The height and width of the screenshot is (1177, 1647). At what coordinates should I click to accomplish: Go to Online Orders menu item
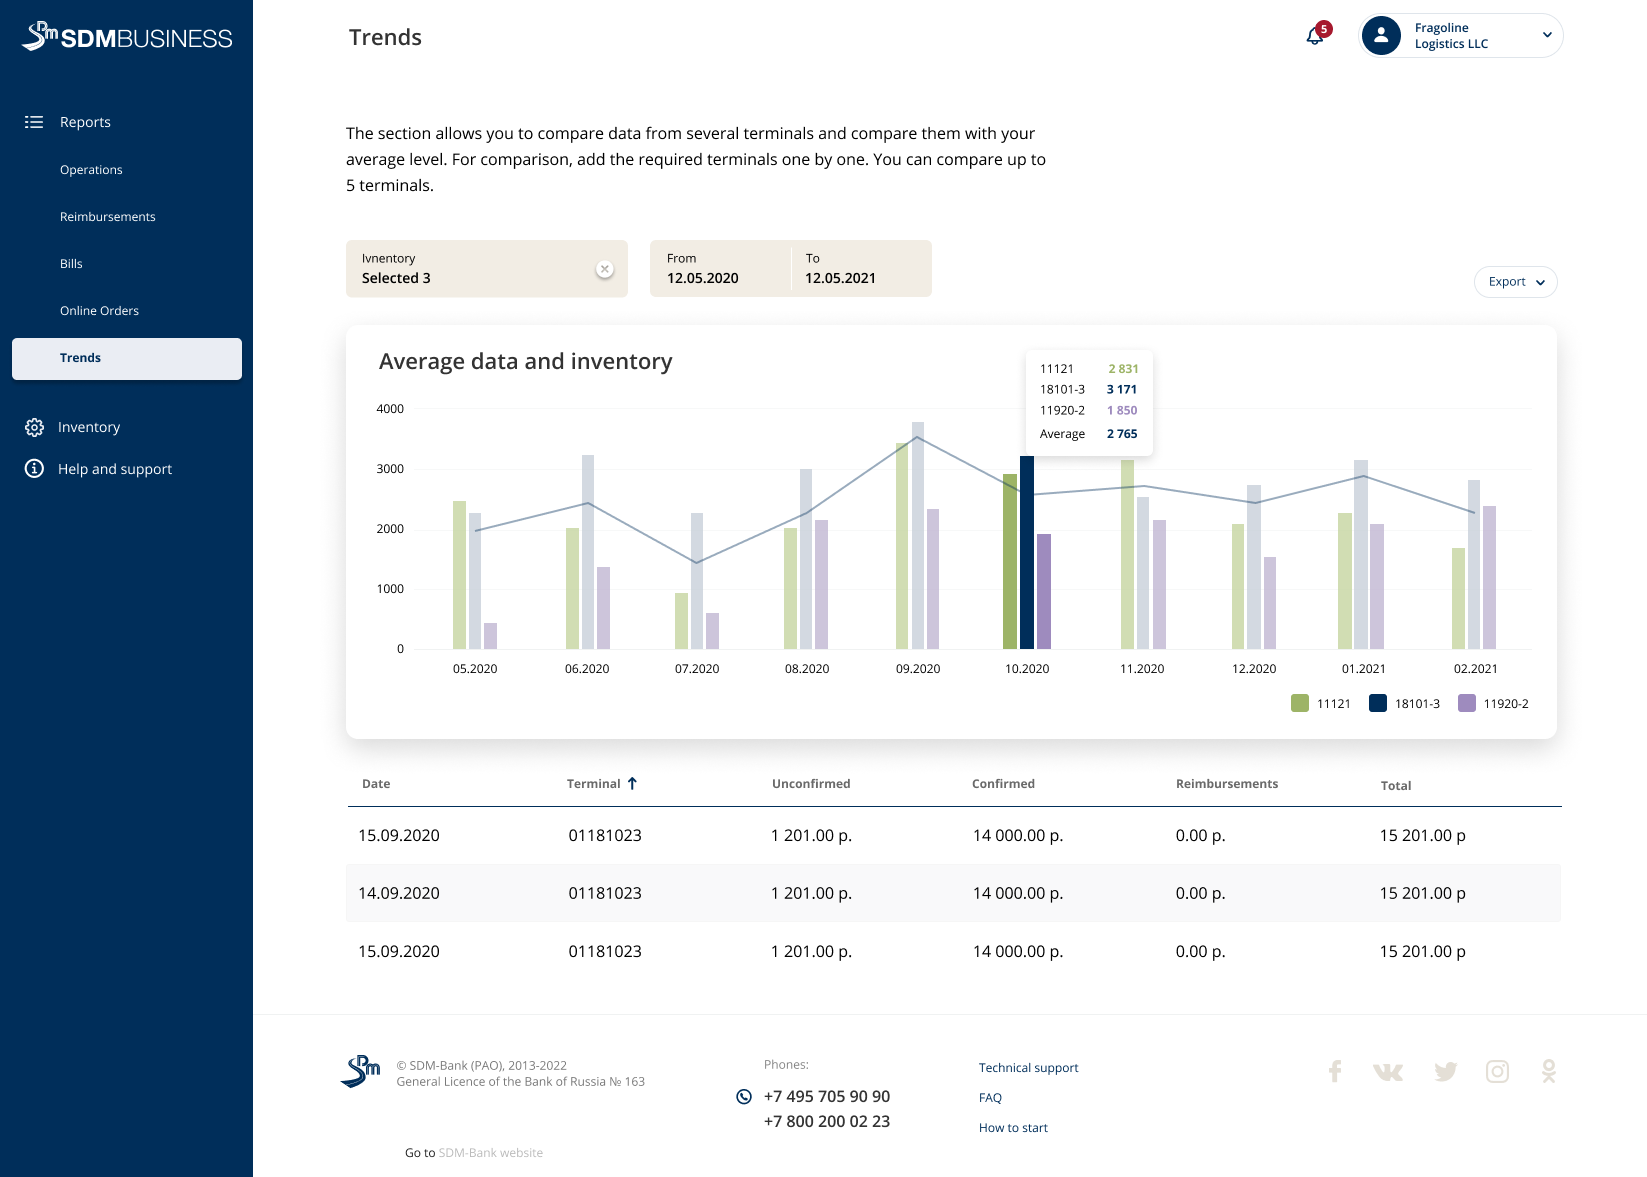[x=99, y=311]
